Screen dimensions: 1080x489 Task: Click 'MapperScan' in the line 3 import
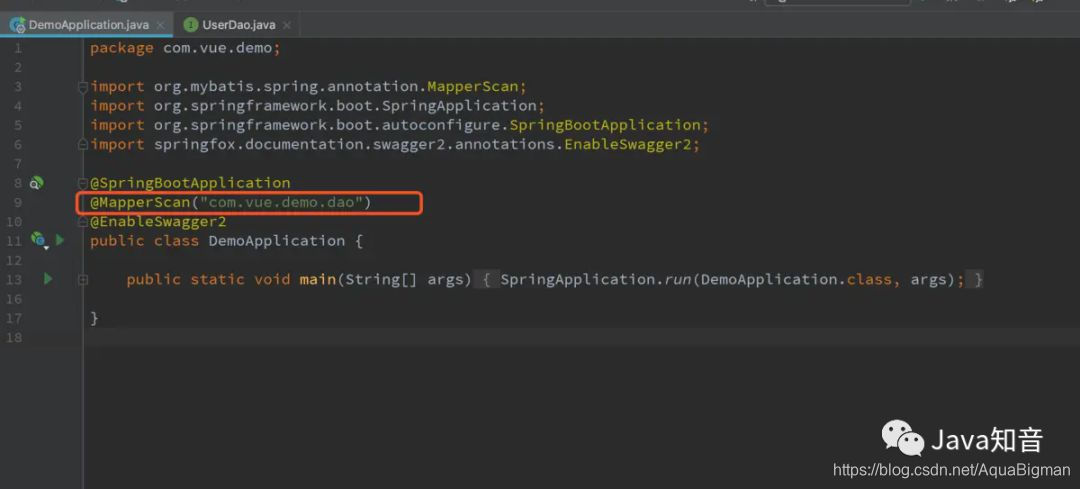tap(472, 87)
